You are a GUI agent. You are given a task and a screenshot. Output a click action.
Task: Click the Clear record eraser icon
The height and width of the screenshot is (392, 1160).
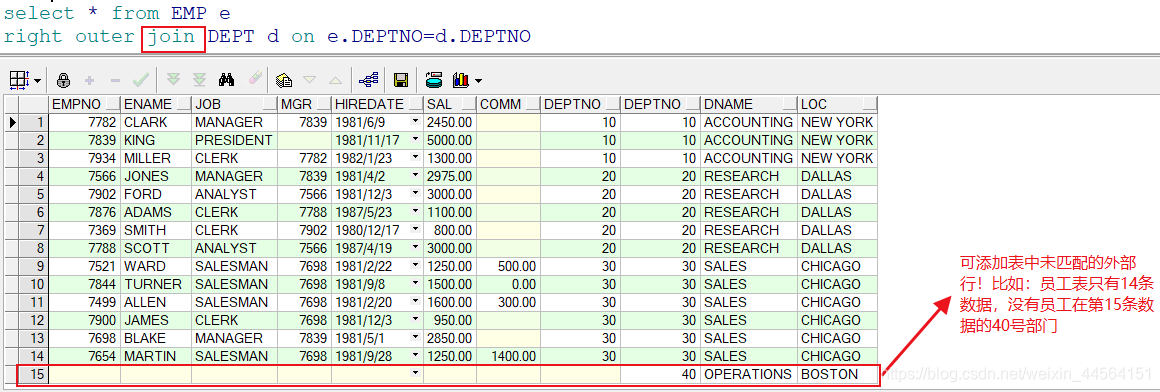point(254,79)
